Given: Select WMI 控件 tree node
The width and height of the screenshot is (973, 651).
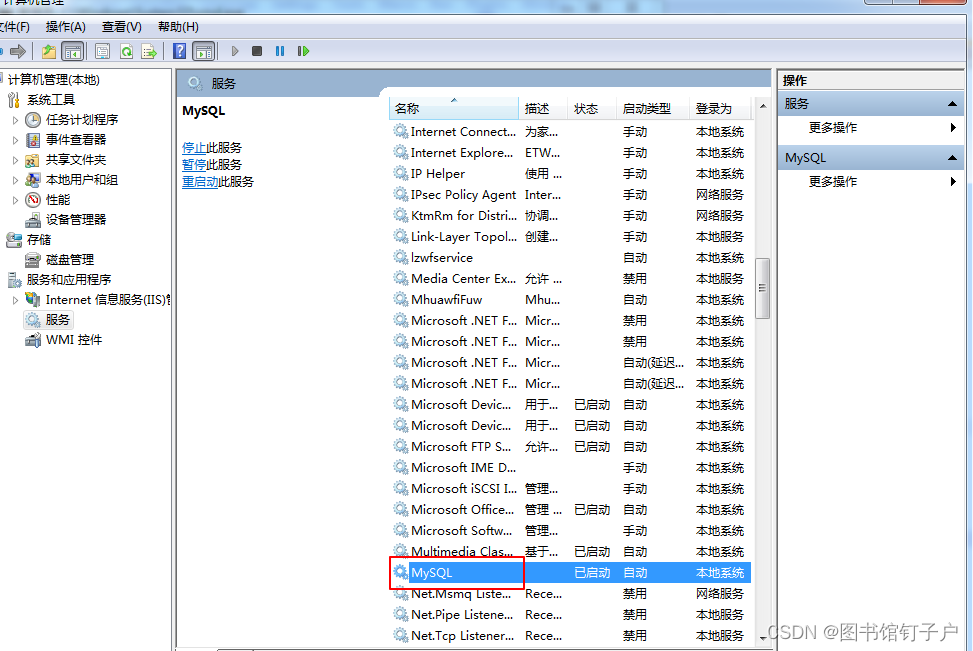Looking at the screenshot, I should 74,339.
